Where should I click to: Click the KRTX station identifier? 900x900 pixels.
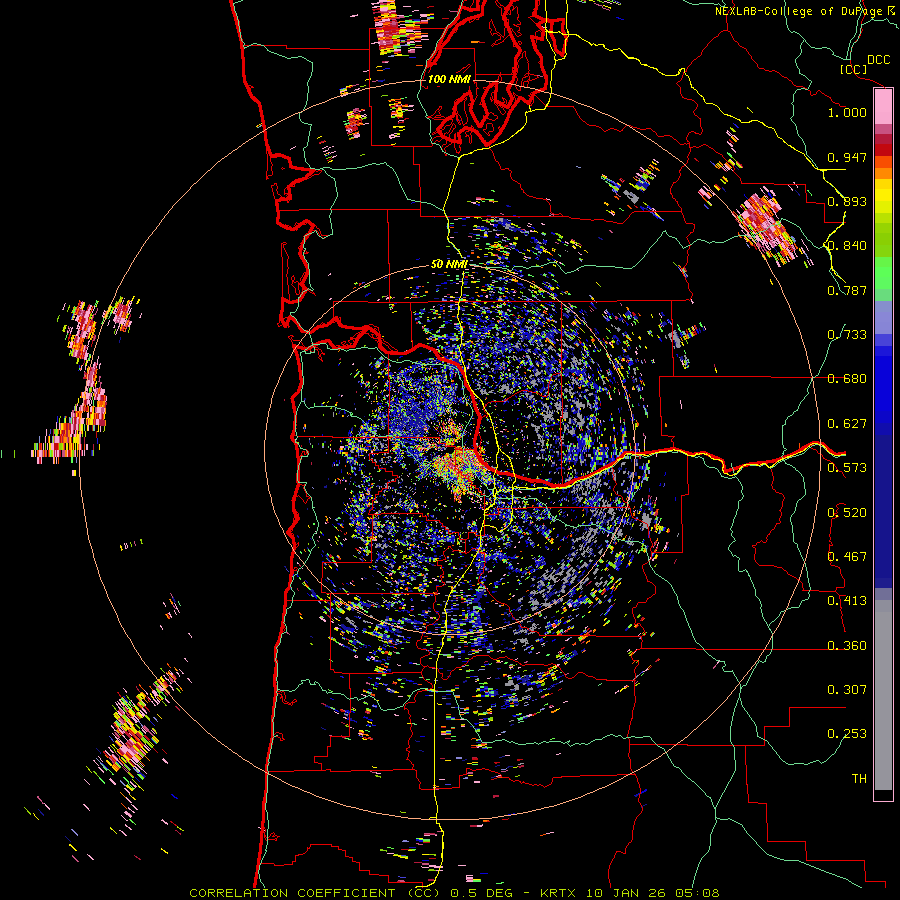[x=560, y=893]
